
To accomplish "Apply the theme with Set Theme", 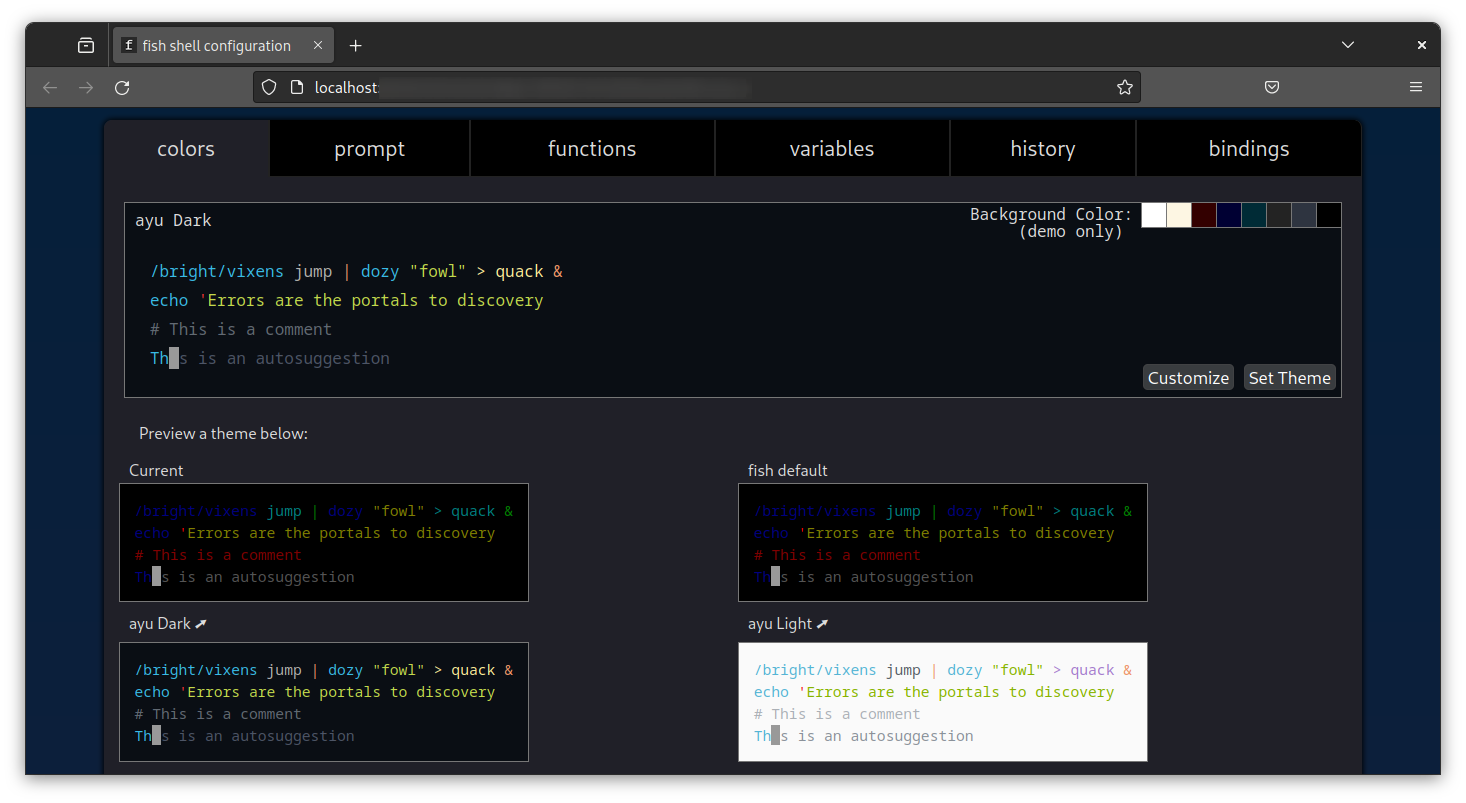I will tap(1289, 377).
